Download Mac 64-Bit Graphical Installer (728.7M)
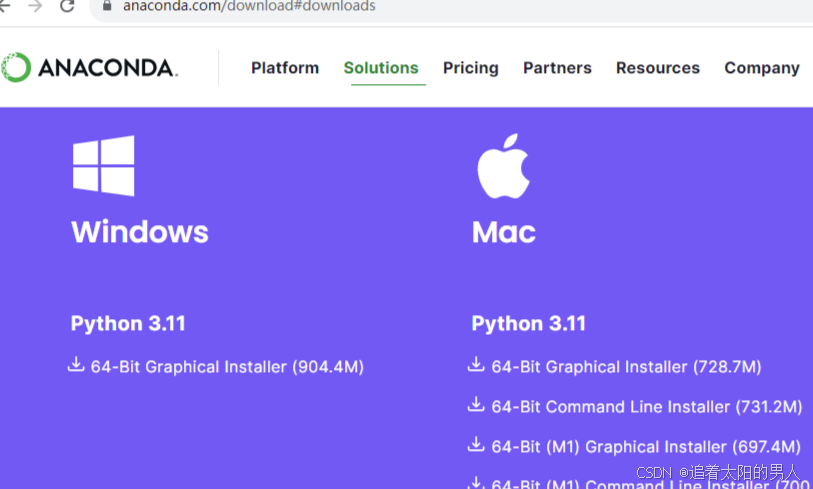The image size is (813, 489). [x=626, y=367]
